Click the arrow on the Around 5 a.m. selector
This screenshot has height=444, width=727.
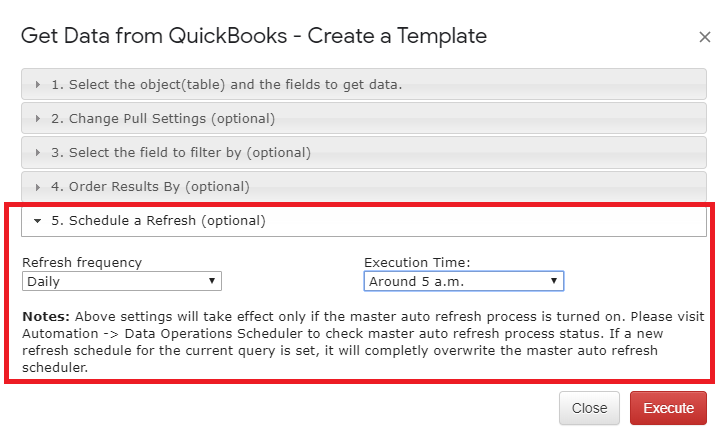(554, 281)
